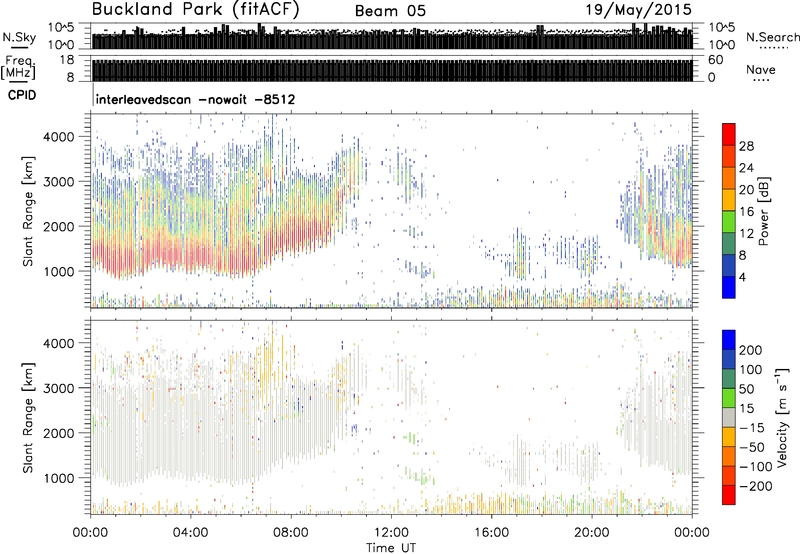Click the '20:00' time tick label

pyautogui.click(x=591, y=532)
